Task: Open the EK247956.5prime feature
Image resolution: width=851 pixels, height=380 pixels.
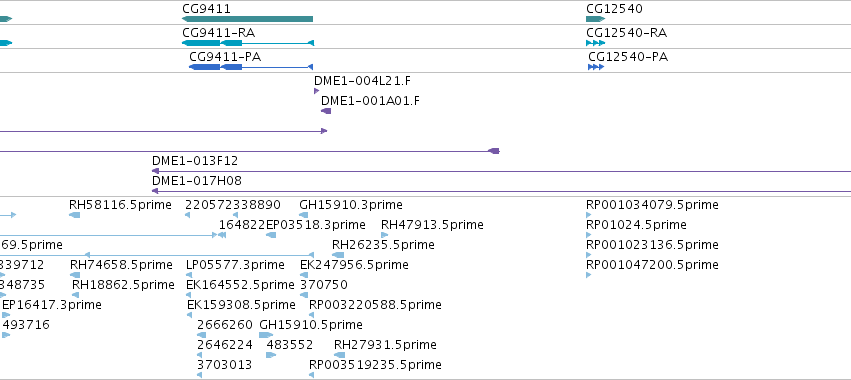Action: click(x=303, y=275)
